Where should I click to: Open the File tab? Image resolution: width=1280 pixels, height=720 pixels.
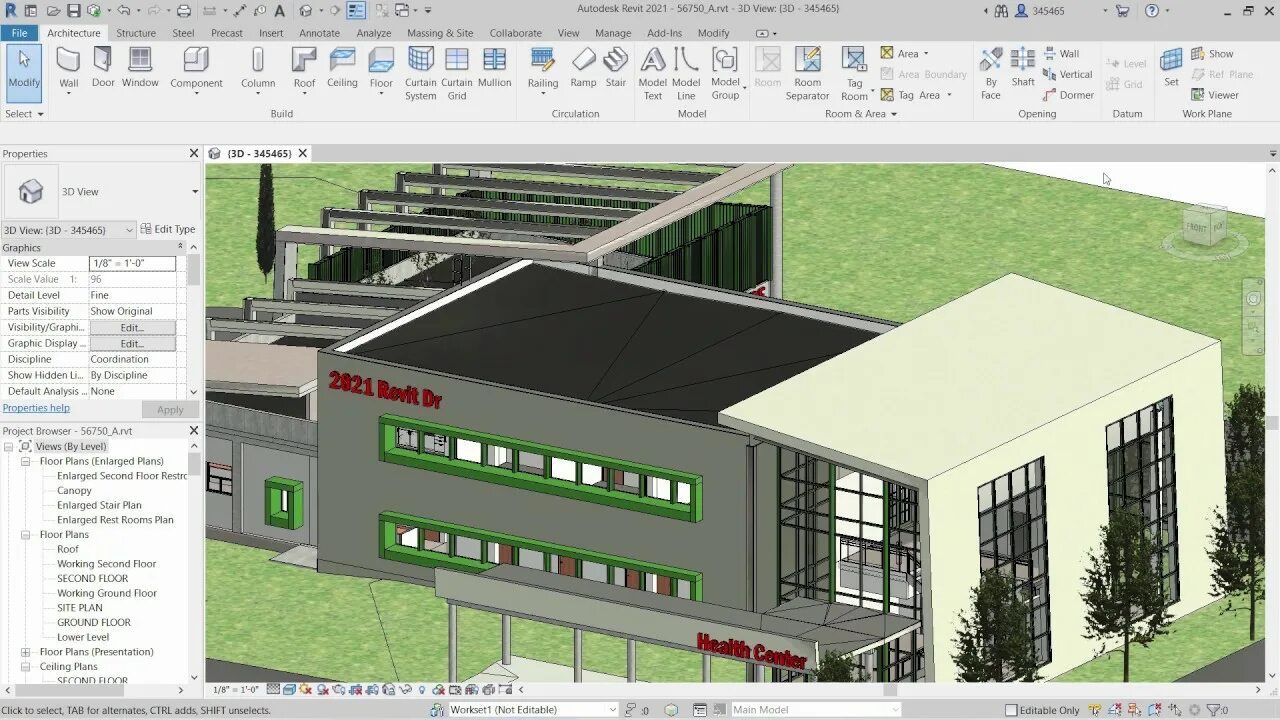pyautogui.click(x=19, y=33)
